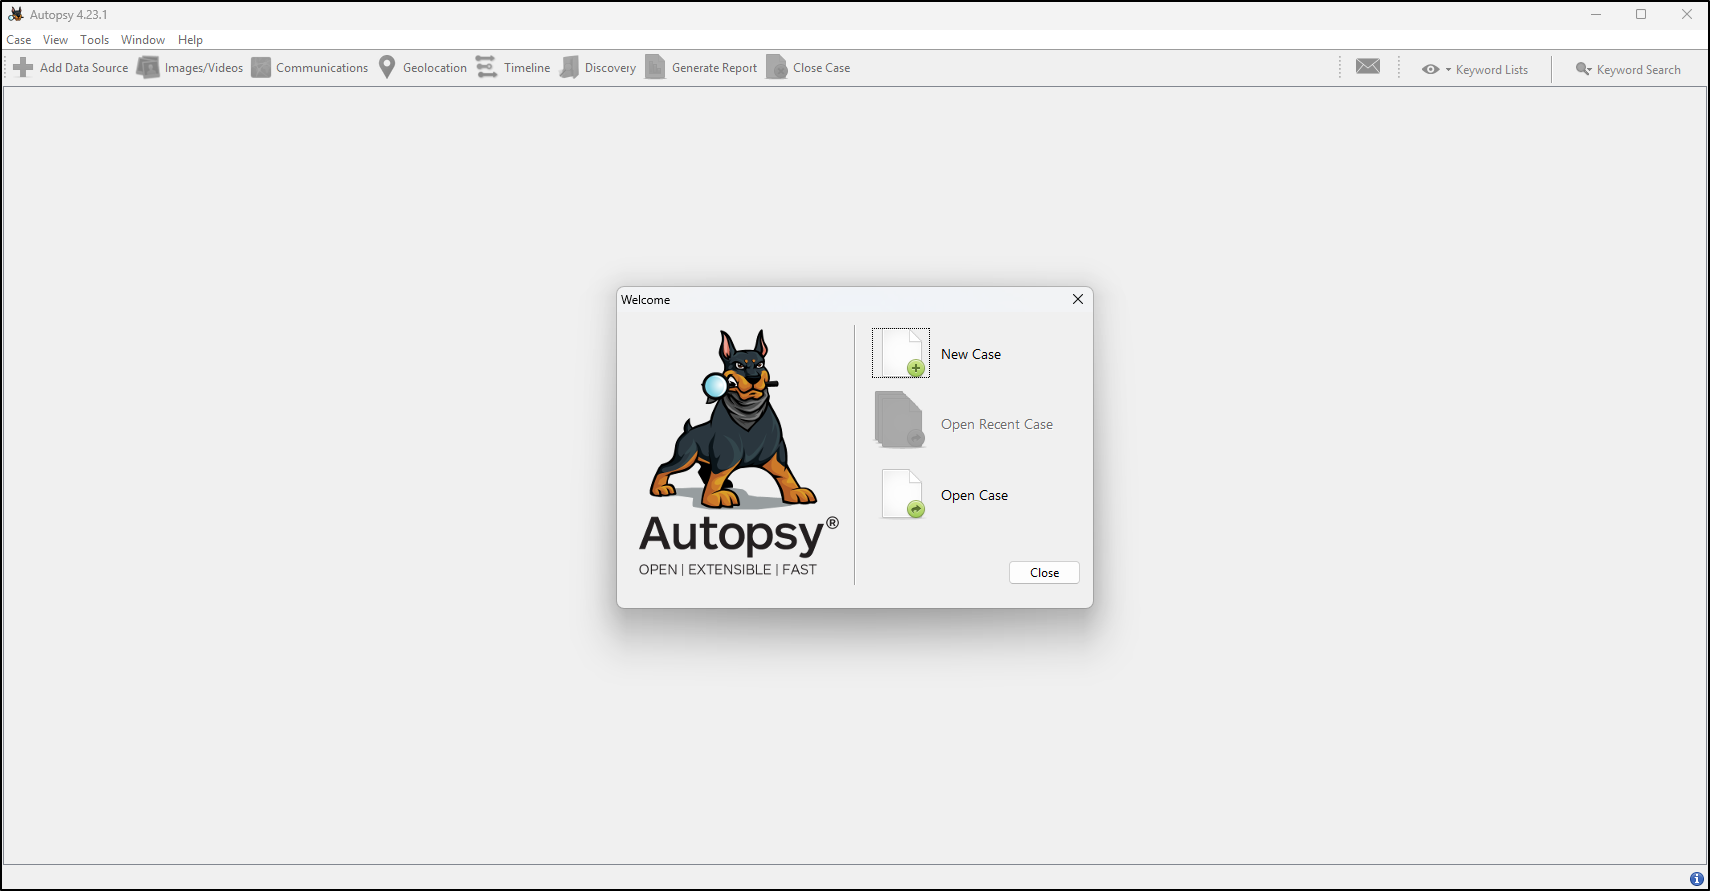Click the Generate Report label
Image resolution: width=1710 pixels, height=891 pixels.
point(714,68)
